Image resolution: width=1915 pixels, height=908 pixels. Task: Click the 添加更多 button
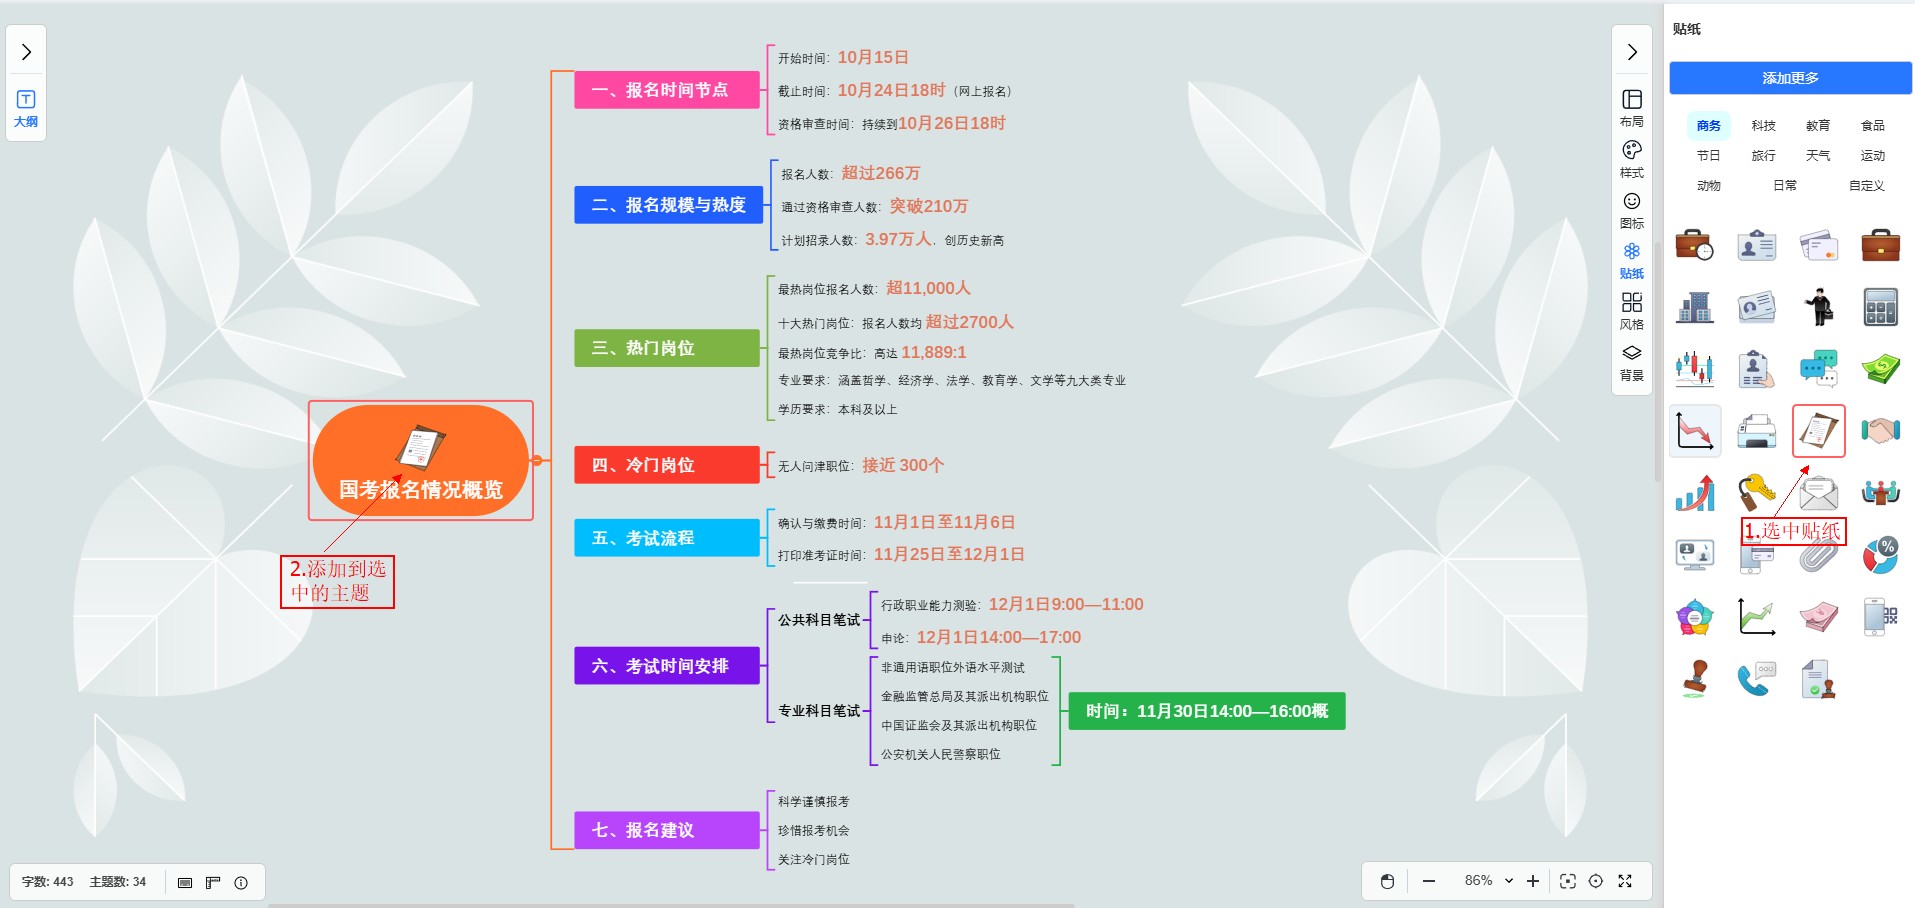(1789, 78)
